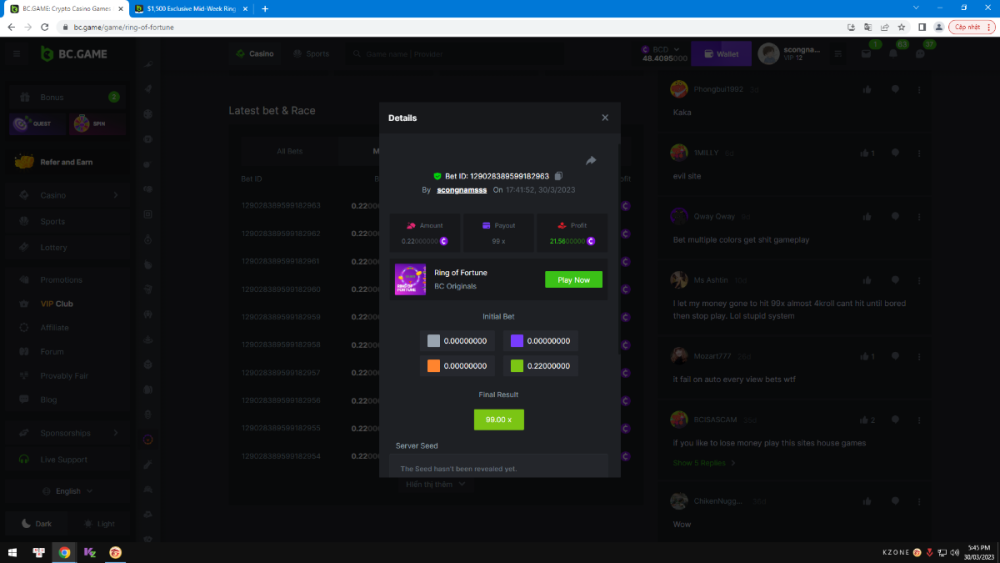
Task: Close the bet Details dialog
Action: point(604,118)
